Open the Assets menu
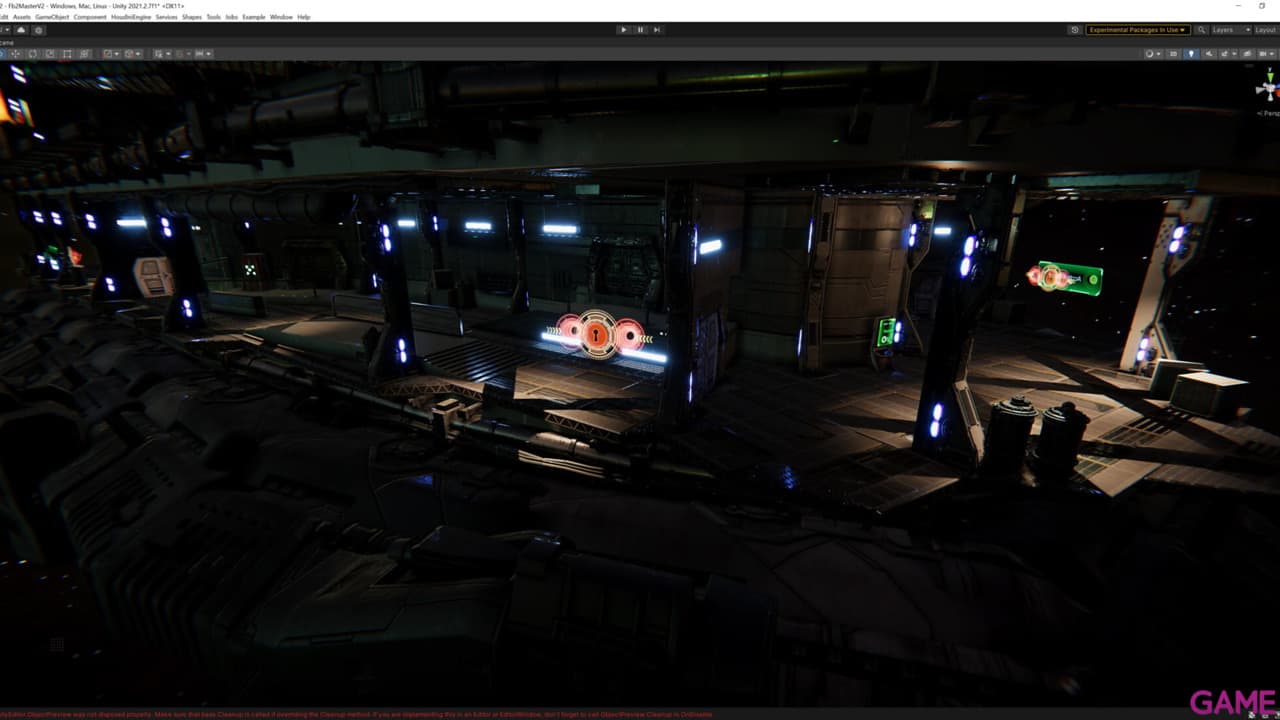The image size is (1280, 720). click(x=21, y=17)
